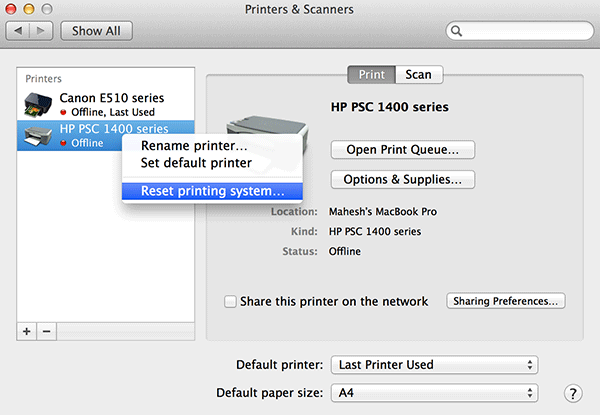The image size is (600, 415).
Task: Click the back navigation arrow
Action: coord(20,31)
